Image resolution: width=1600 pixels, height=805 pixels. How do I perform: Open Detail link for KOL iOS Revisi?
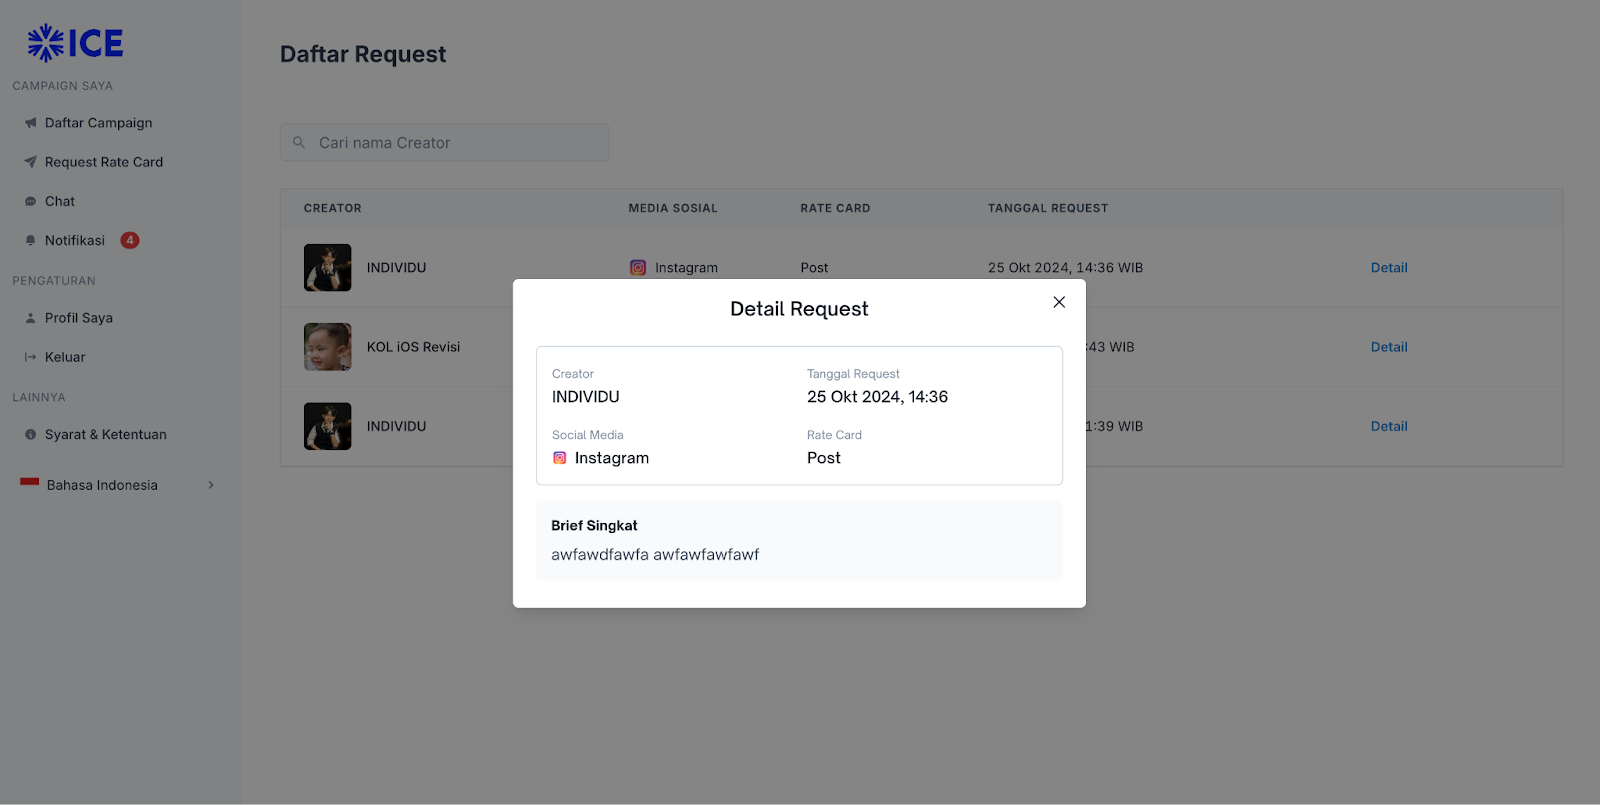click(x=1388, y=347)
